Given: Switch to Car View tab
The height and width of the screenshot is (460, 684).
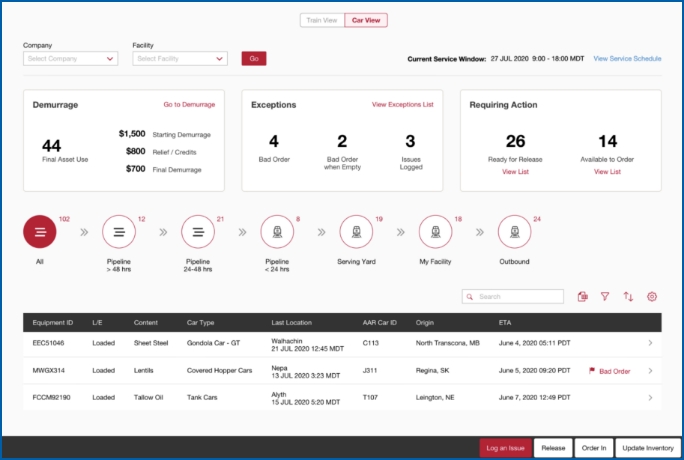Looking at the screenshot, I should 366,20.
